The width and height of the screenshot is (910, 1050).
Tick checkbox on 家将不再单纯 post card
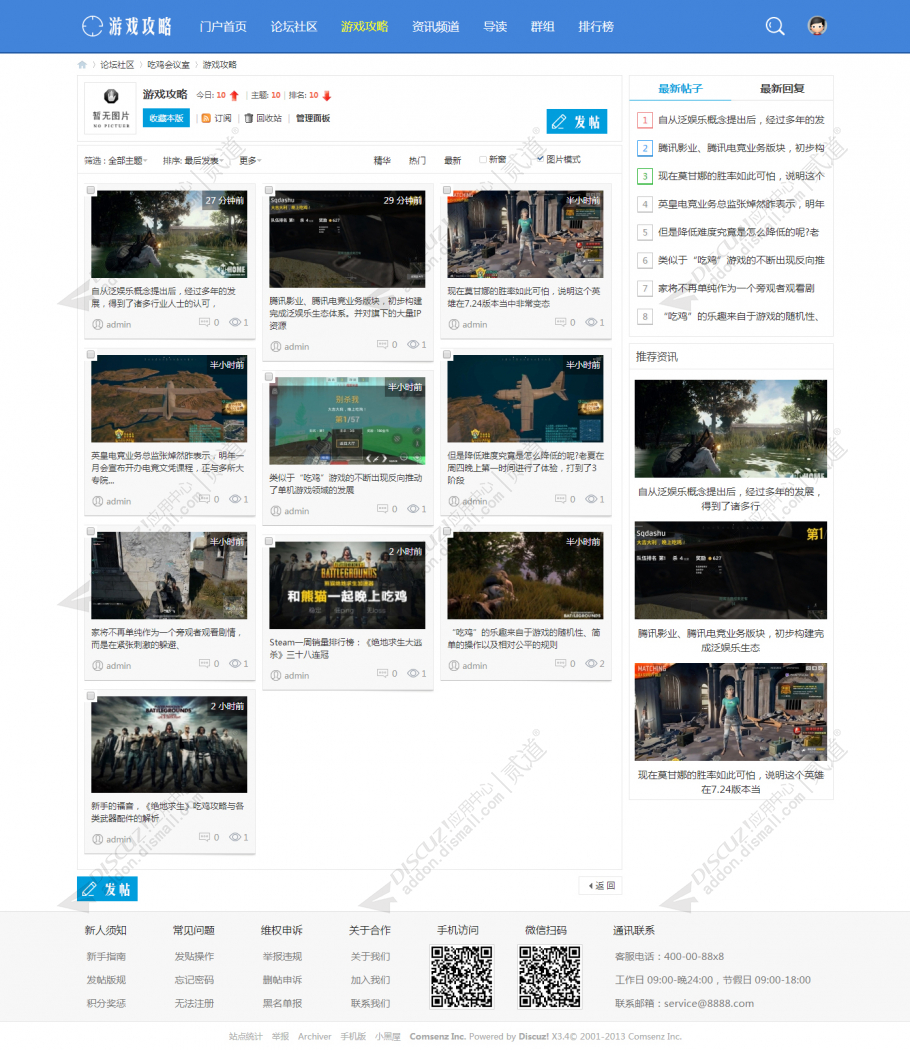[91, 532]
